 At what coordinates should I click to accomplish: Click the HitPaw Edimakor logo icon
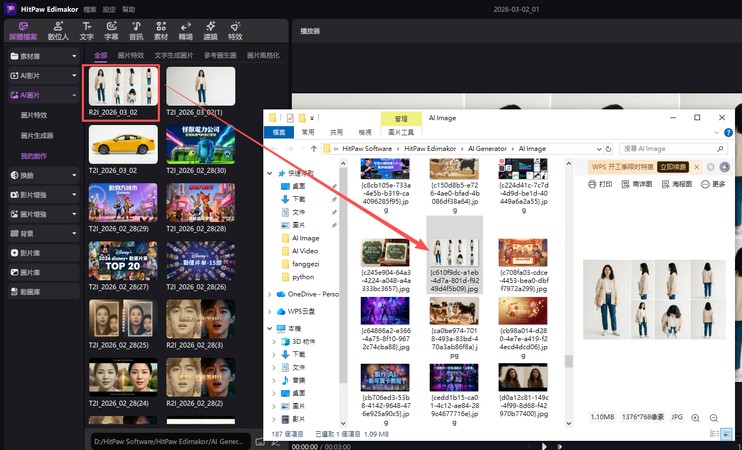tap(10, 9)
